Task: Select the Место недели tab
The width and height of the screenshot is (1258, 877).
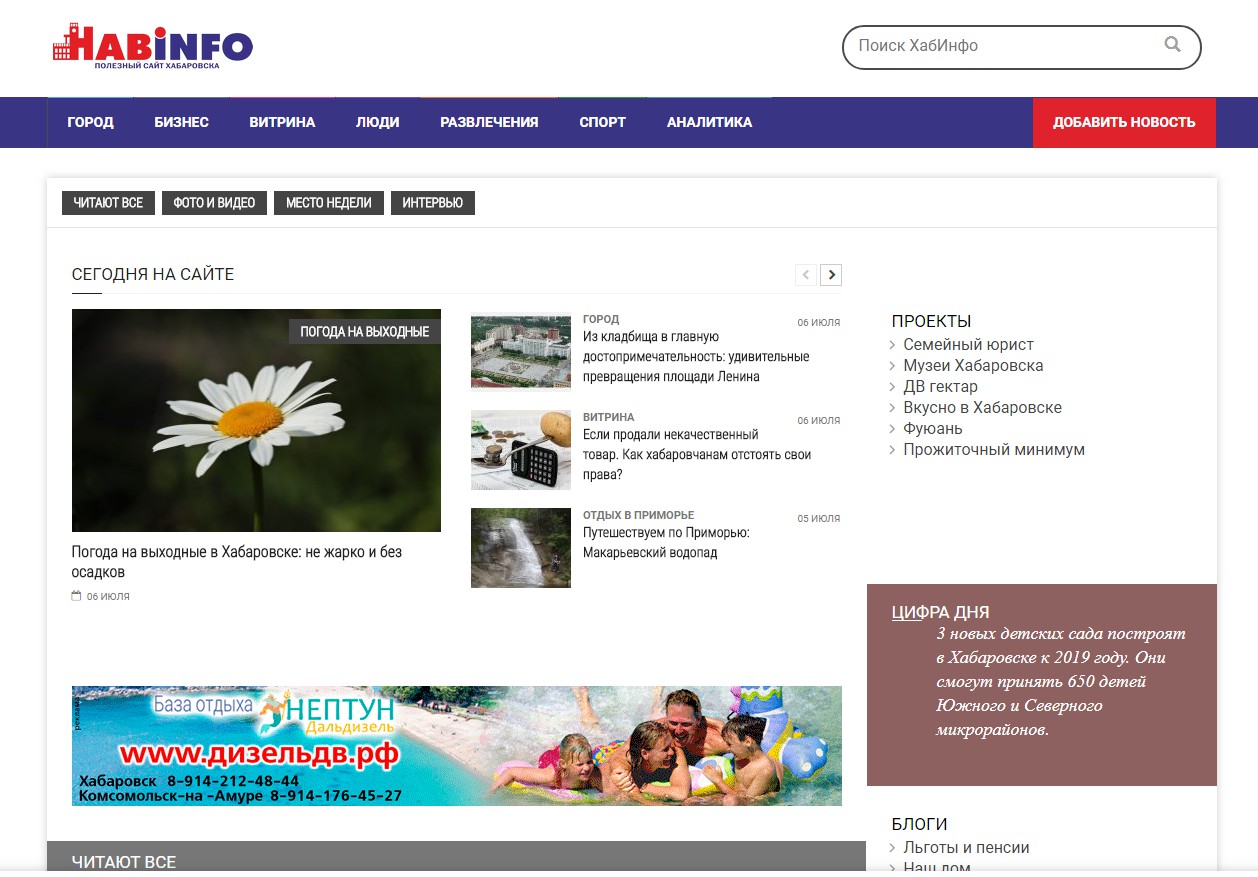Action: pos(328,203)
